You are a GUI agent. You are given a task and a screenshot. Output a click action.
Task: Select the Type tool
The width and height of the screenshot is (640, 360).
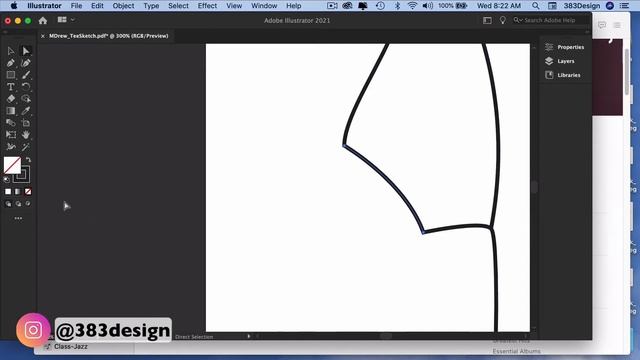[11, 87]
